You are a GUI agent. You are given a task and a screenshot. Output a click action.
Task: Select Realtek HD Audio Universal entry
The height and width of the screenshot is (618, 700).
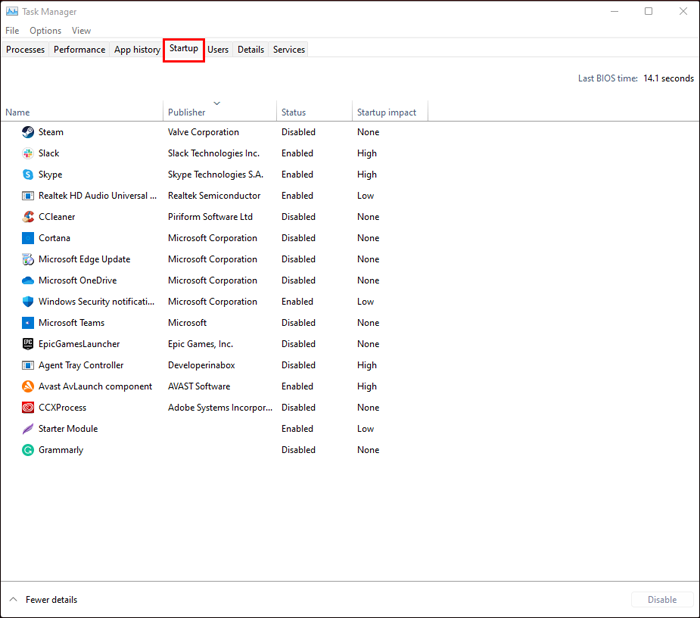coord(97,196)
